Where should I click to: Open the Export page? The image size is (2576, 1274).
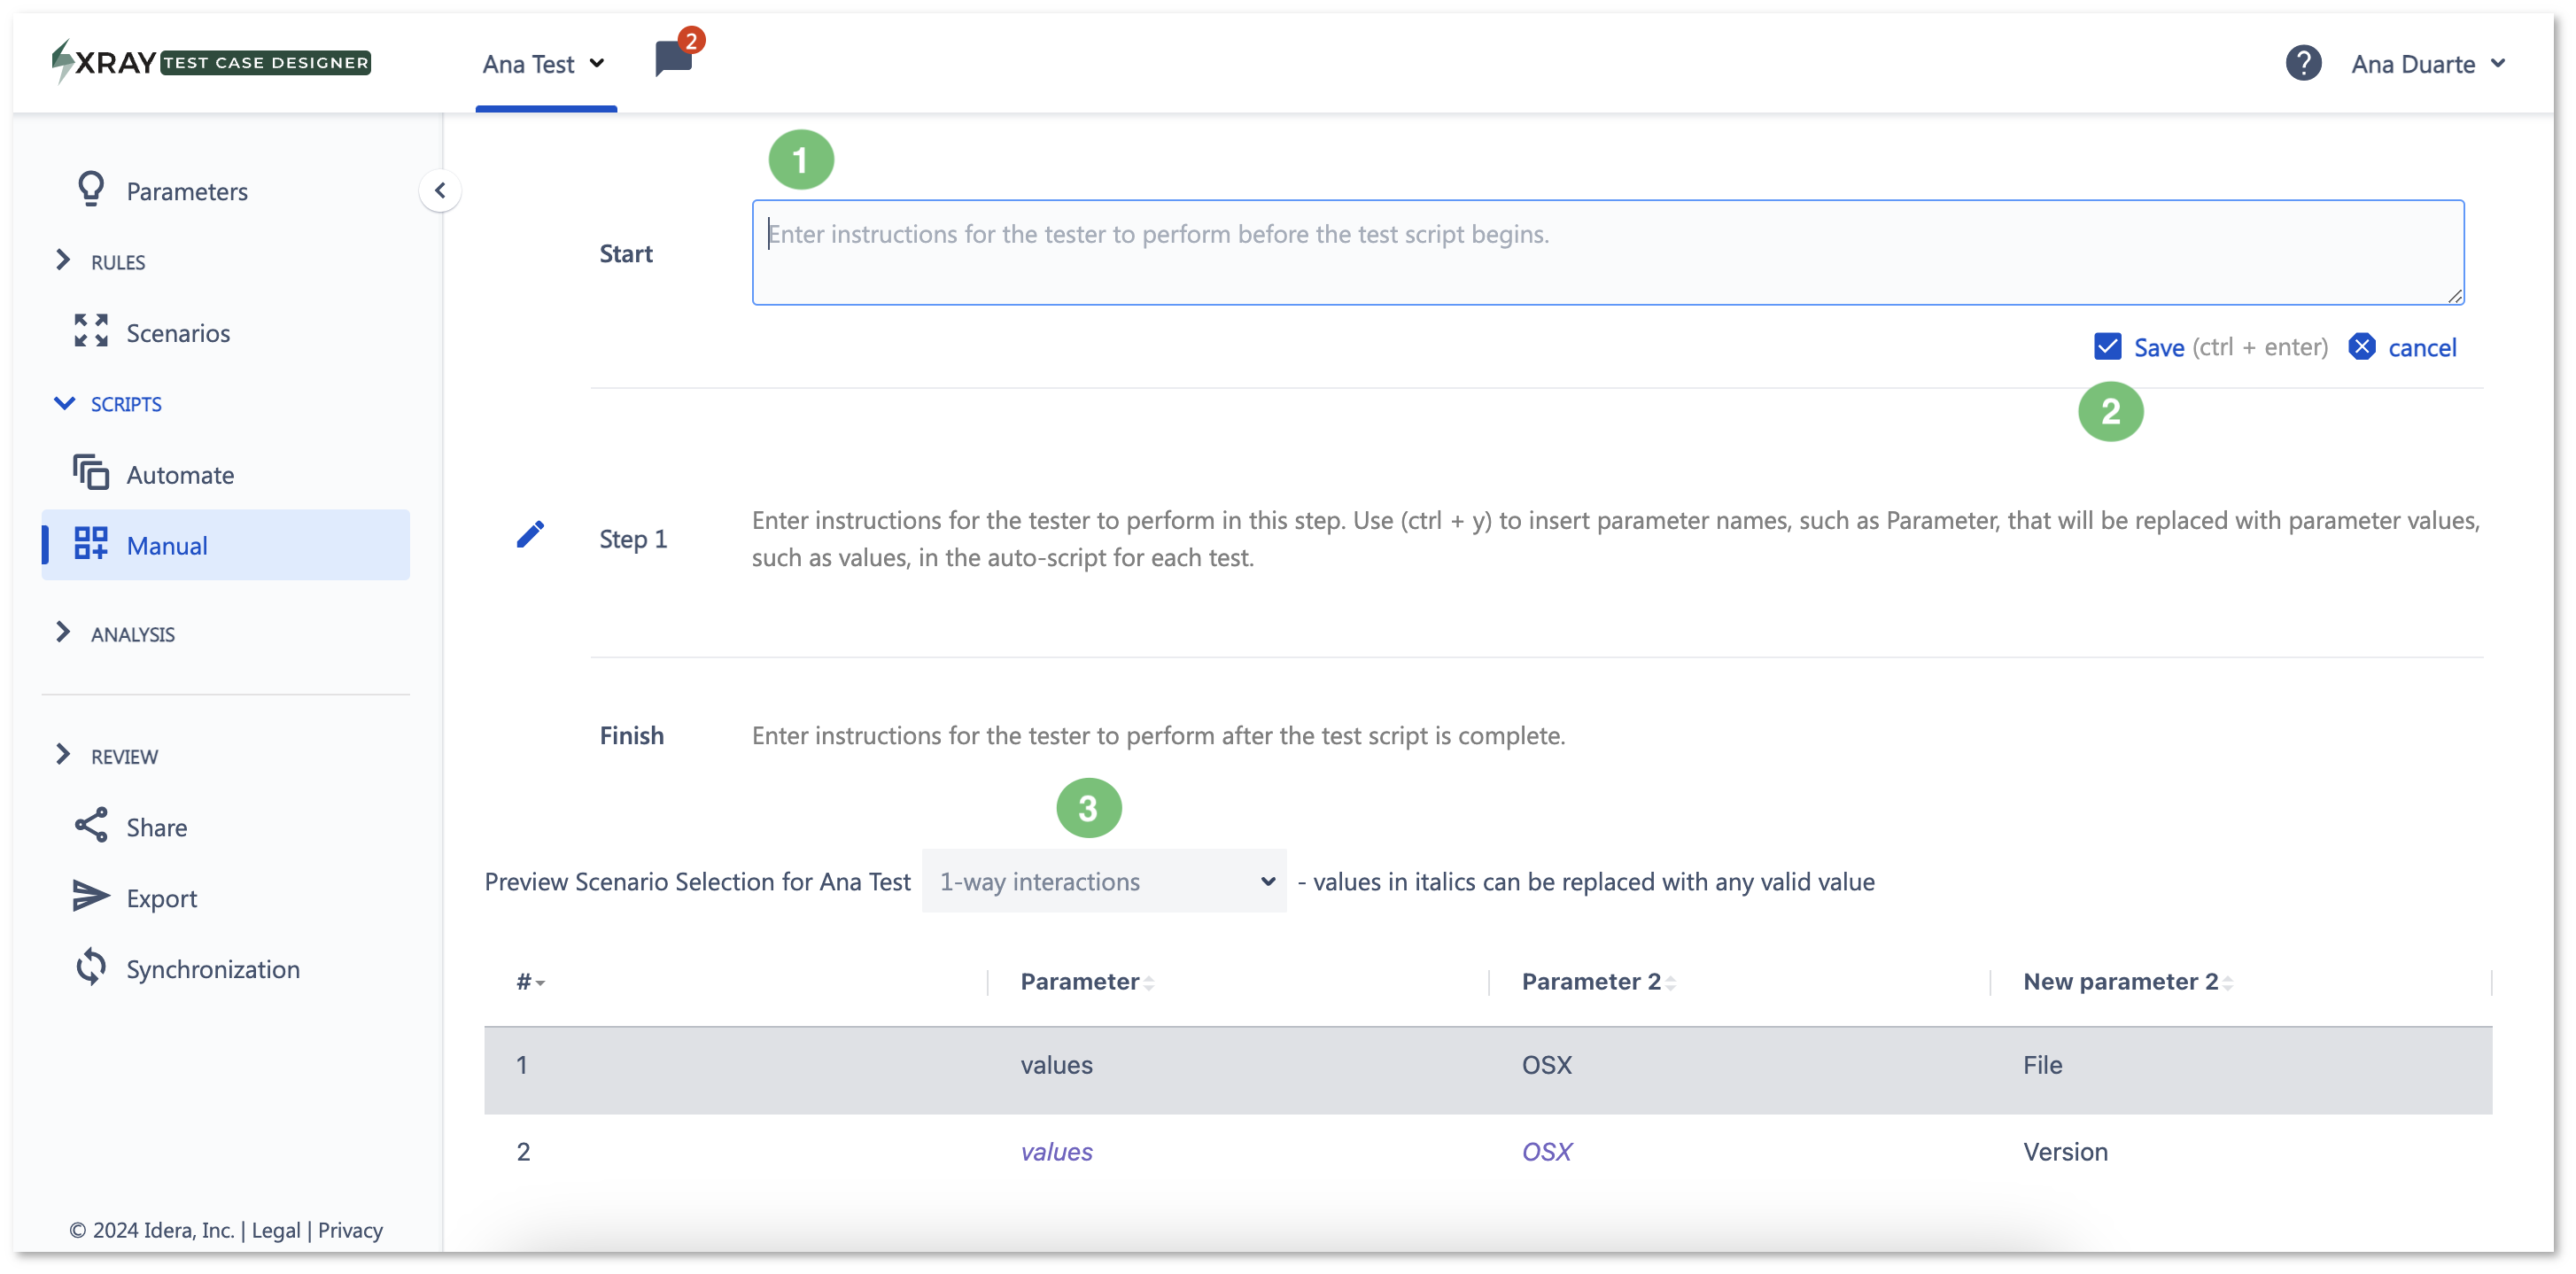(x=162, y=898)
